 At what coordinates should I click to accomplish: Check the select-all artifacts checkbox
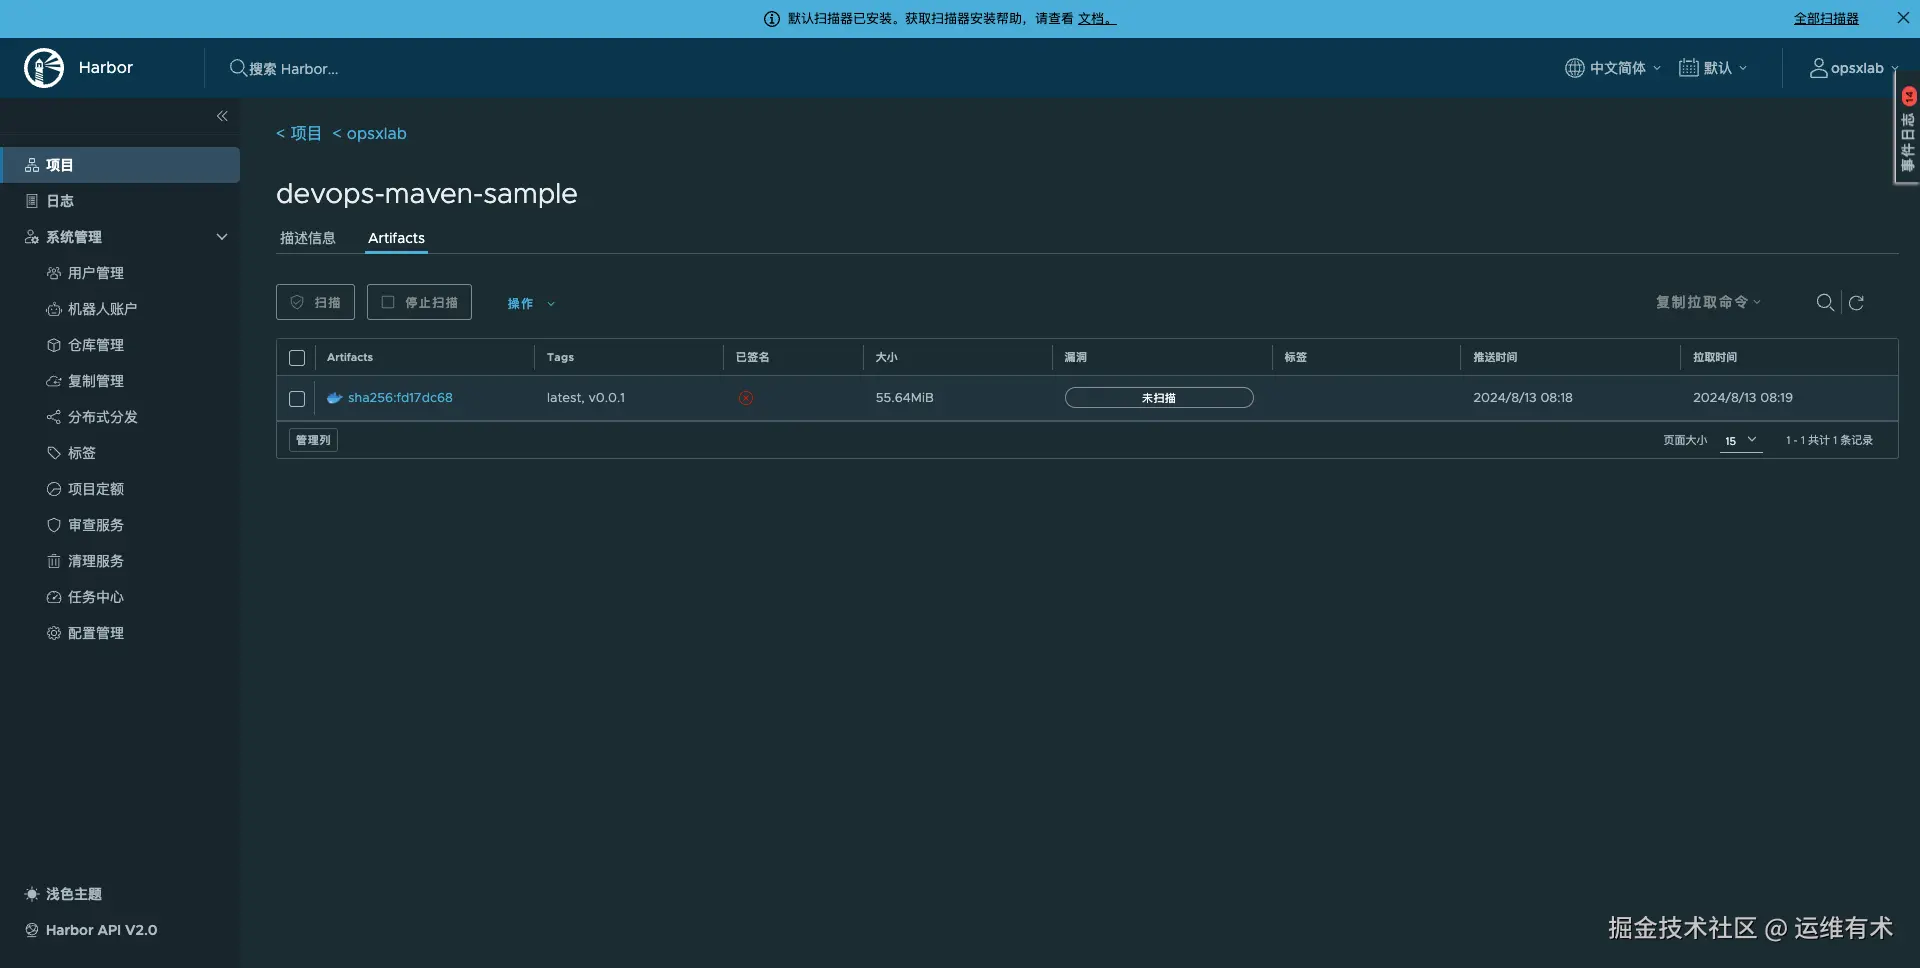(x=296, y=357)
